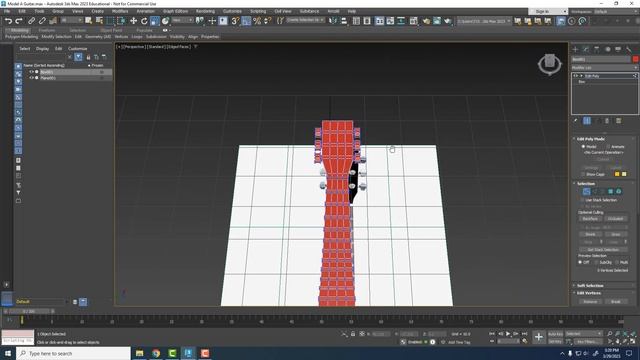Open the selection filter All dropdown

pos(71,20)
